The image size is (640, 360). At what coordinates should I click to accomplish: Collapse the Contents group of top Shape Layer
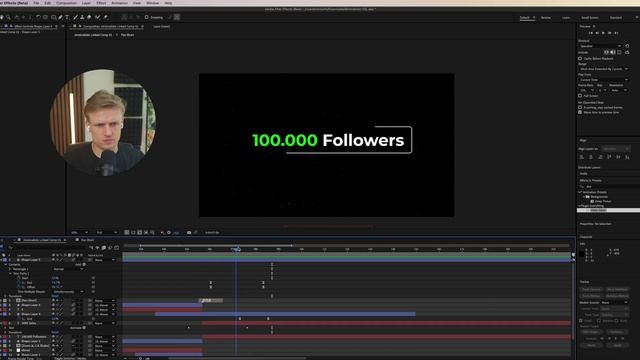pos(5,264)
